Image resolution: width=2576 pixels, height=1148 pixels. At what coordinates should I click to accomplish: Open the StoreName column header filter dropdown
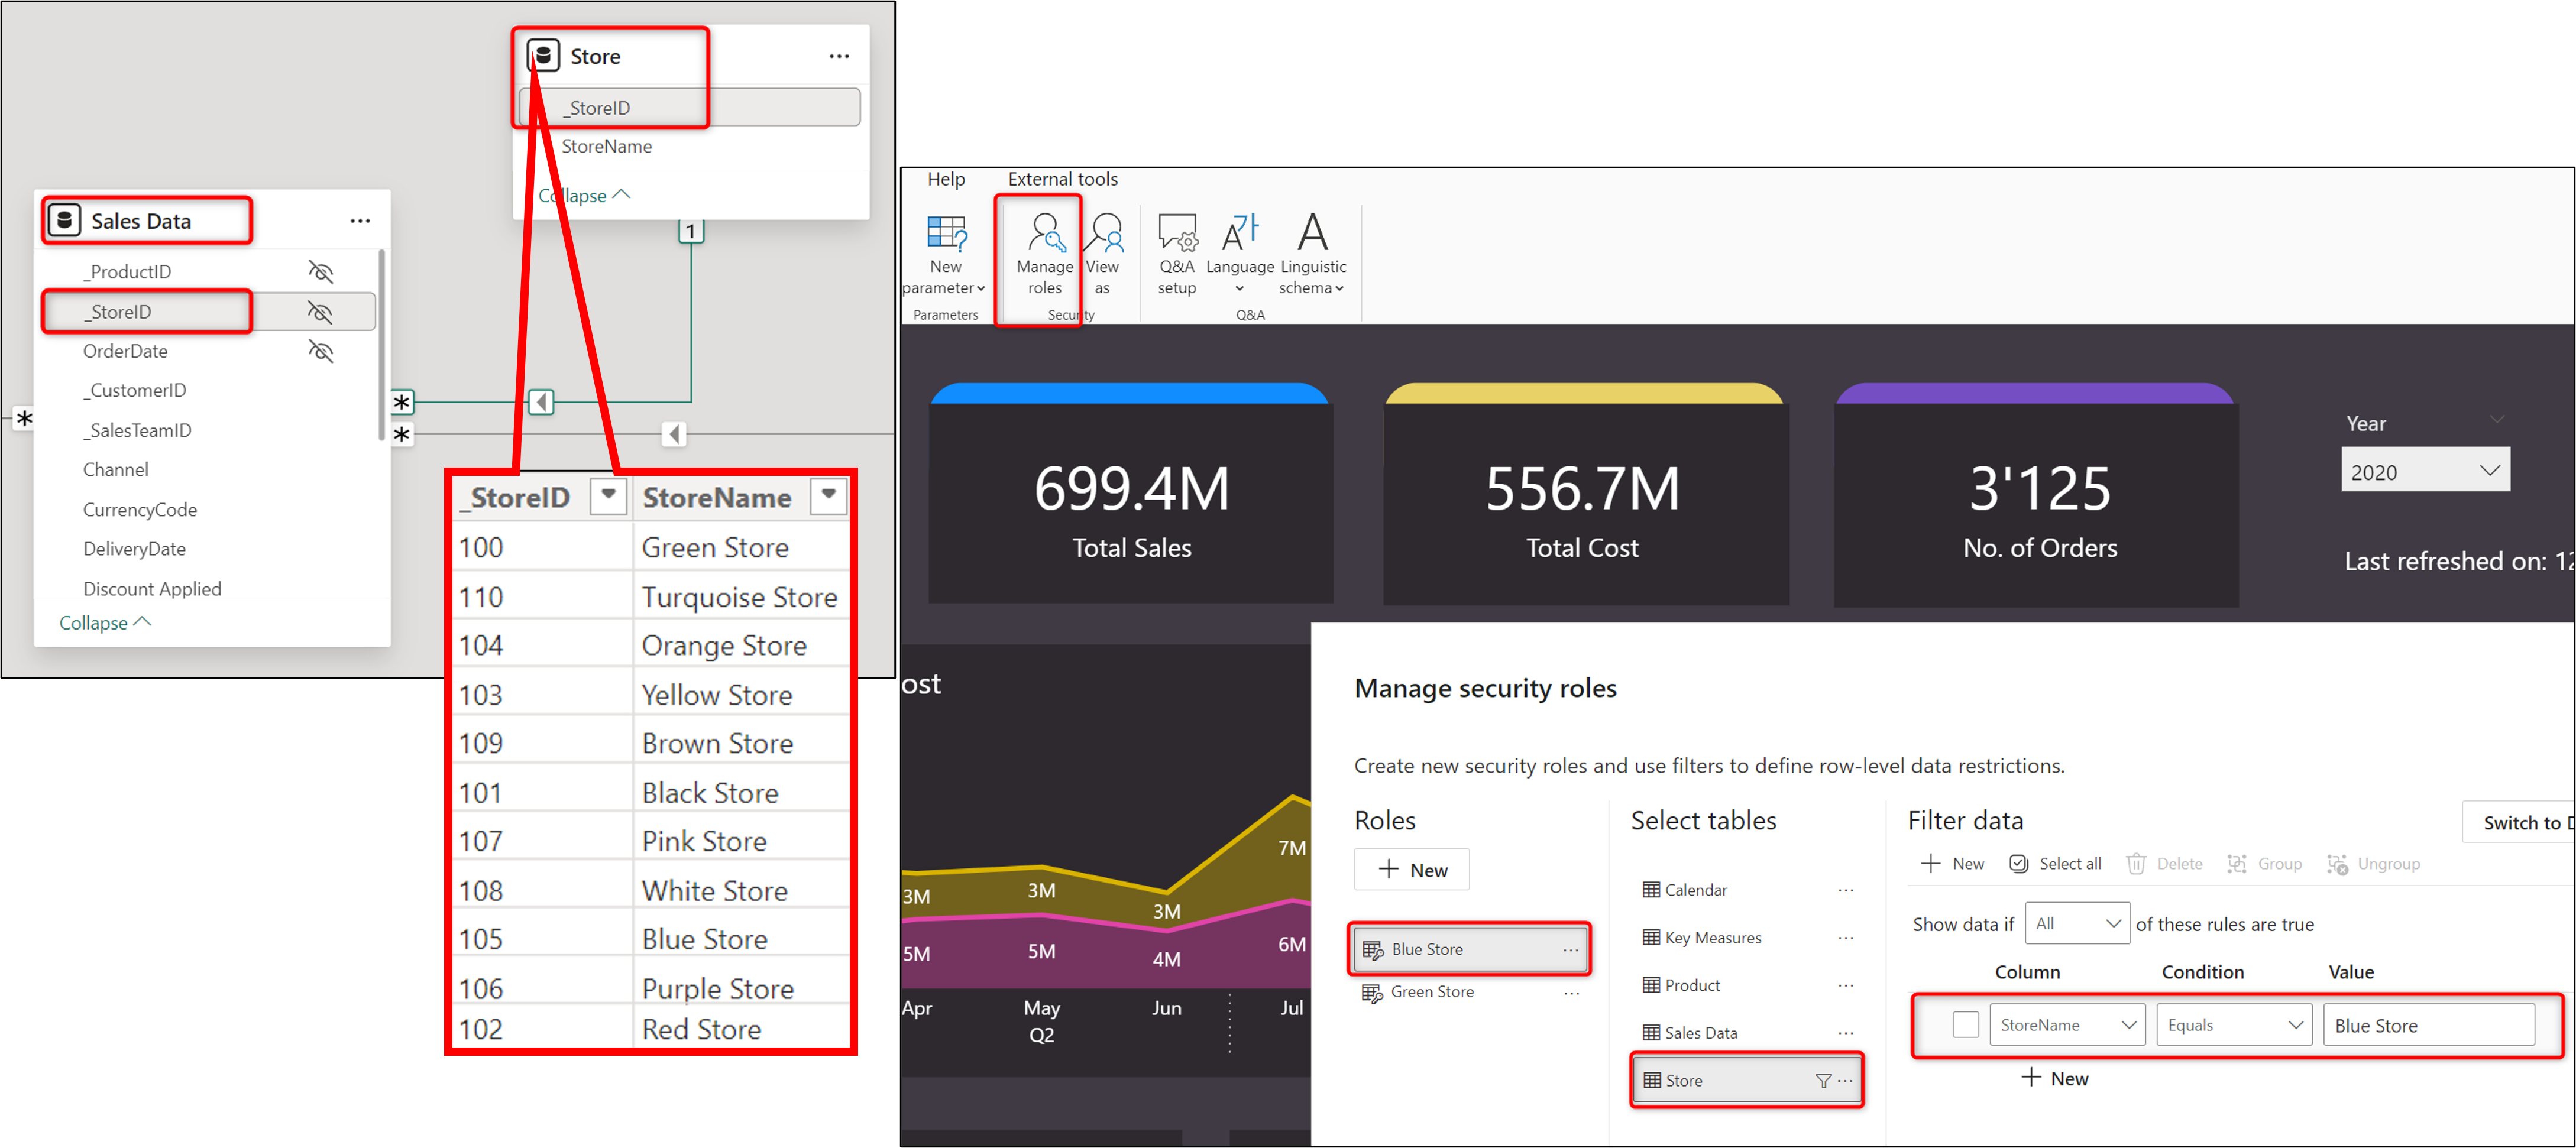828,496
